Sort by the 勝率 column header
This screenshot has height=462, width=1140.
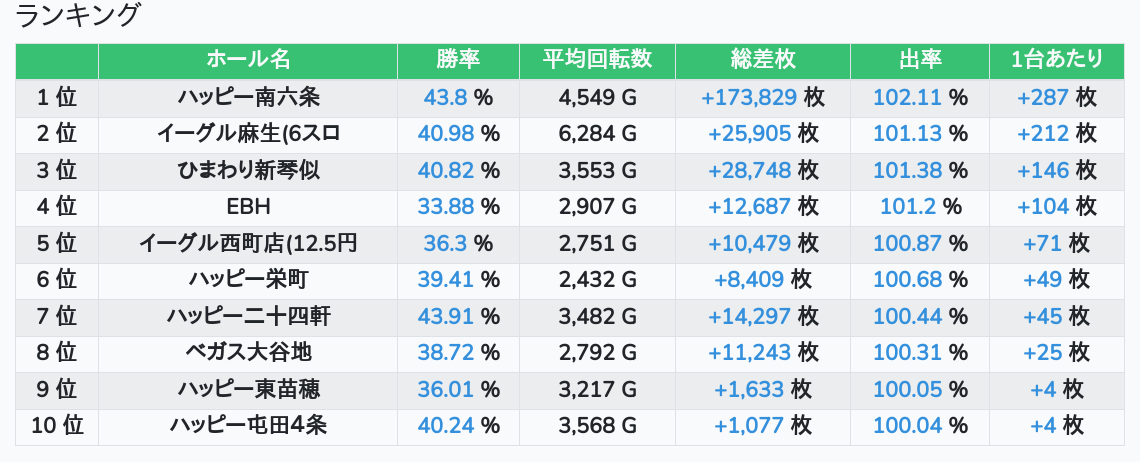(x=458, y=60)
